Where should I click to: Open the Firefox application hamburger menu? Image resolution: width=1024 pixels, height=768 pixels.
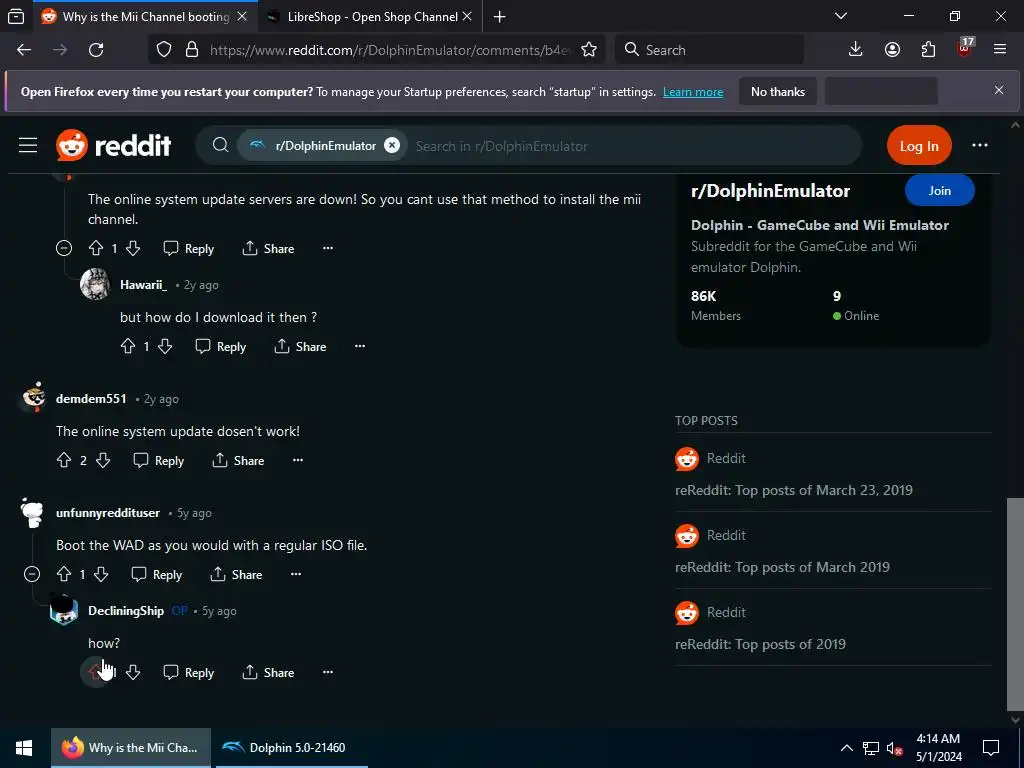click(1000, 50)
